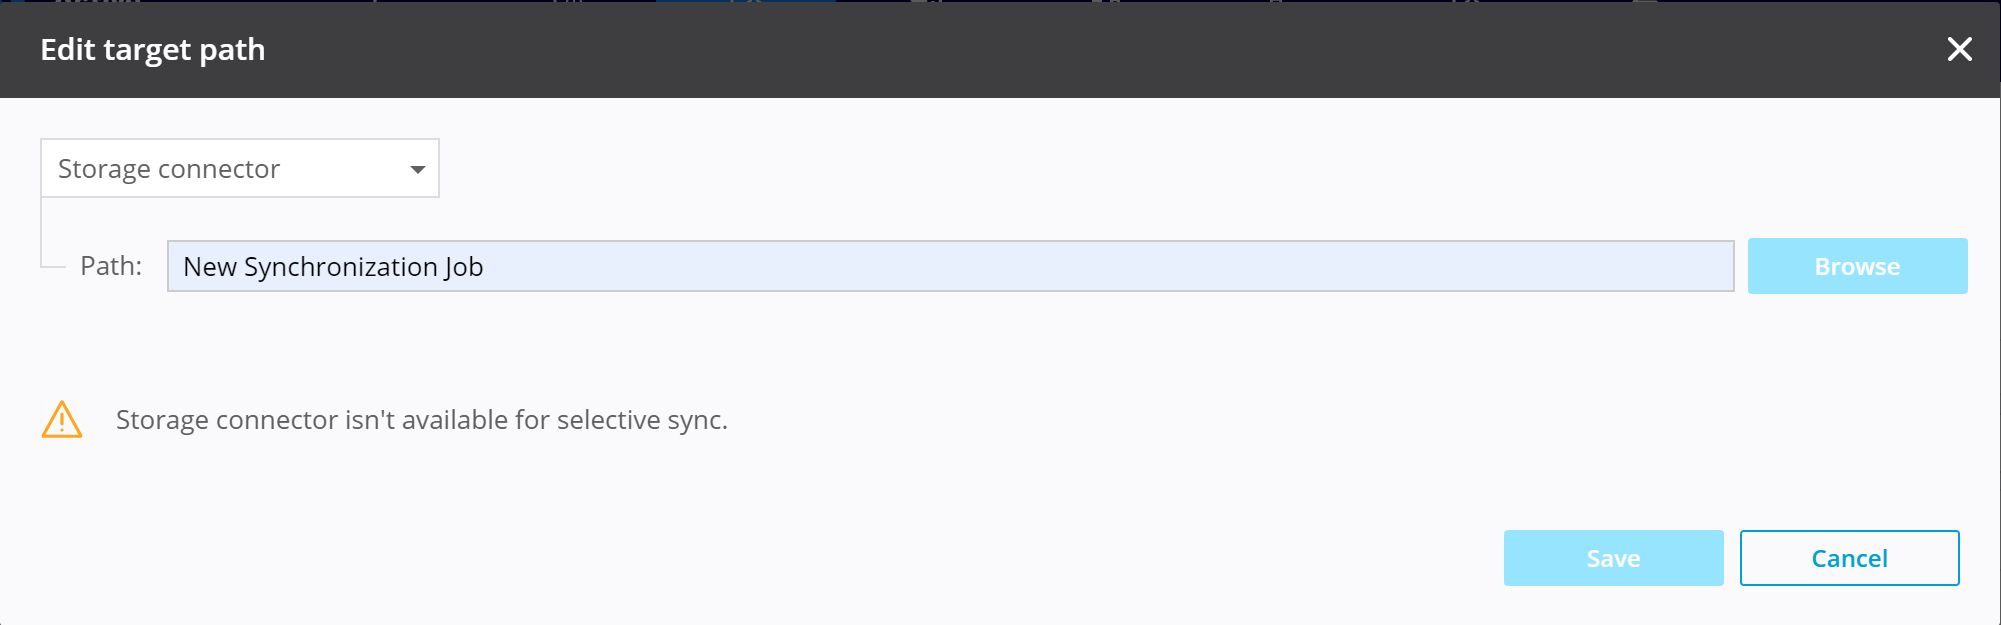The image size is (2001, 625).
Task: Click the 'Edit target path' title
Action: (153, 49)
